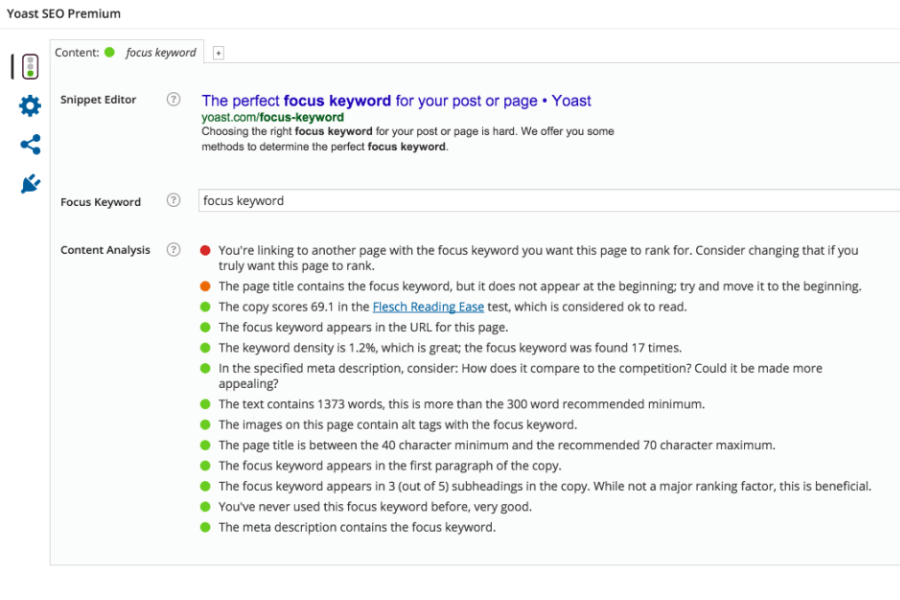
Task: Select 'The page title contains the focus keyword' text
Action: (540, 286)
